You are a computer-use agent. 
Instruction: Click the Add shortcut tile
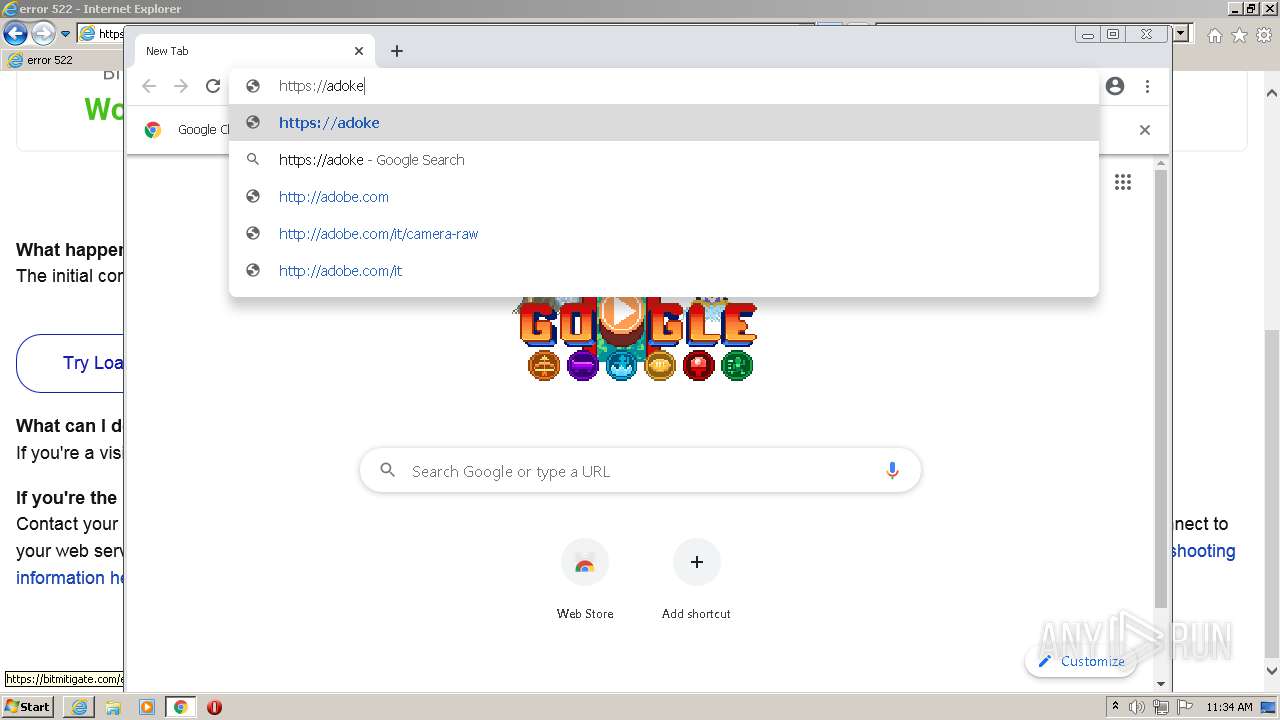[x=696, y=580]
